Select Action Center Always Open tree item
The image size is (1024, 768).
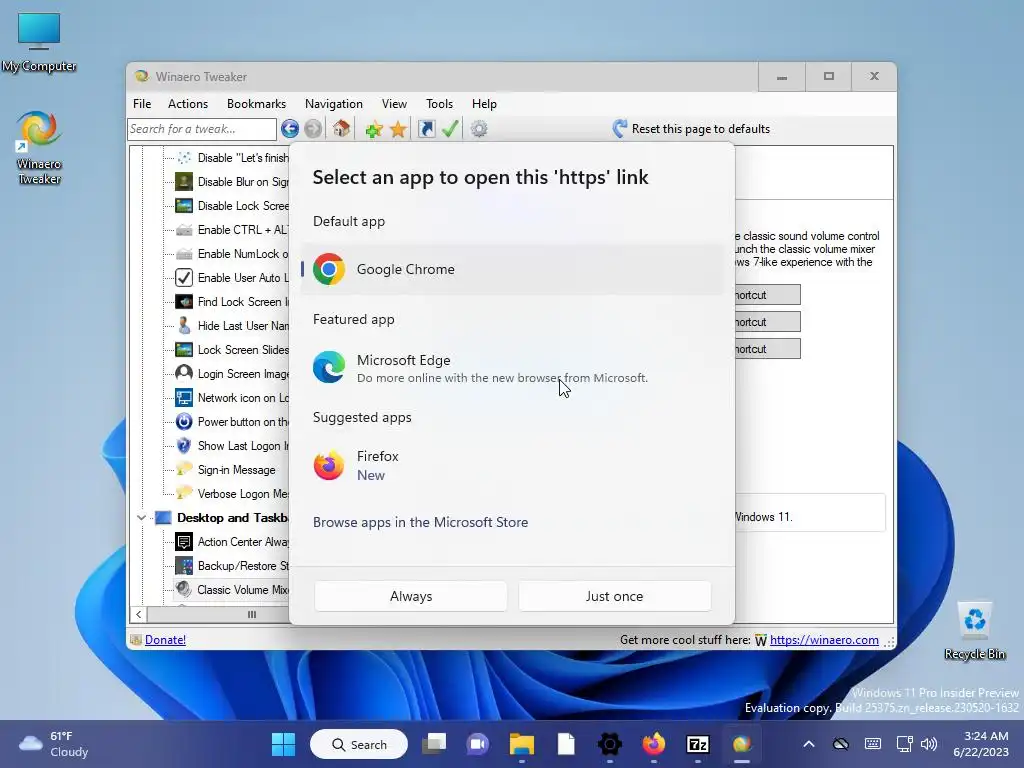tap(232, 542)
